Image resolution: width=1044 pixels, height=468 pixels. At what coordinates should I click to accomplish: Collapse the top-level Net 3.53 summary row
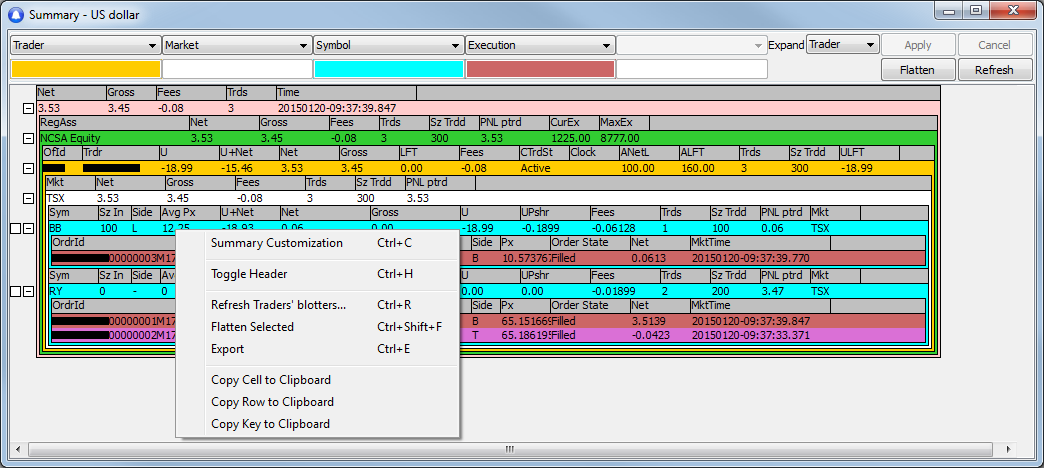click(x=28, y=108)
